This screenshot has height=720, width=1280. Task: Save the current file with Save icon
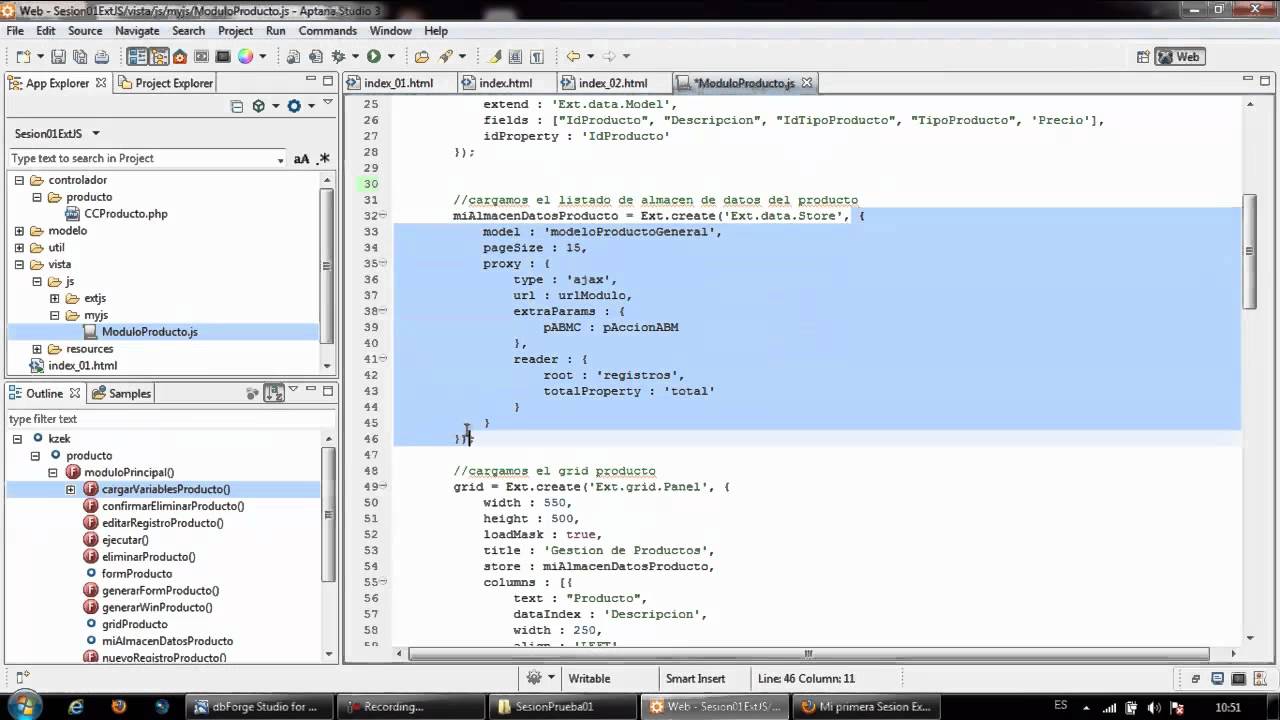click(x=58, y=57)
